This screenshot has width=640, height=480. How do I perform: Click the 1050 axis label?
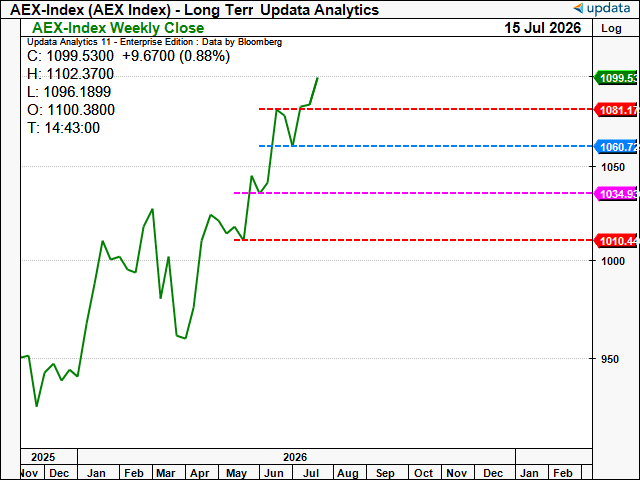click(x=613, y=167)
